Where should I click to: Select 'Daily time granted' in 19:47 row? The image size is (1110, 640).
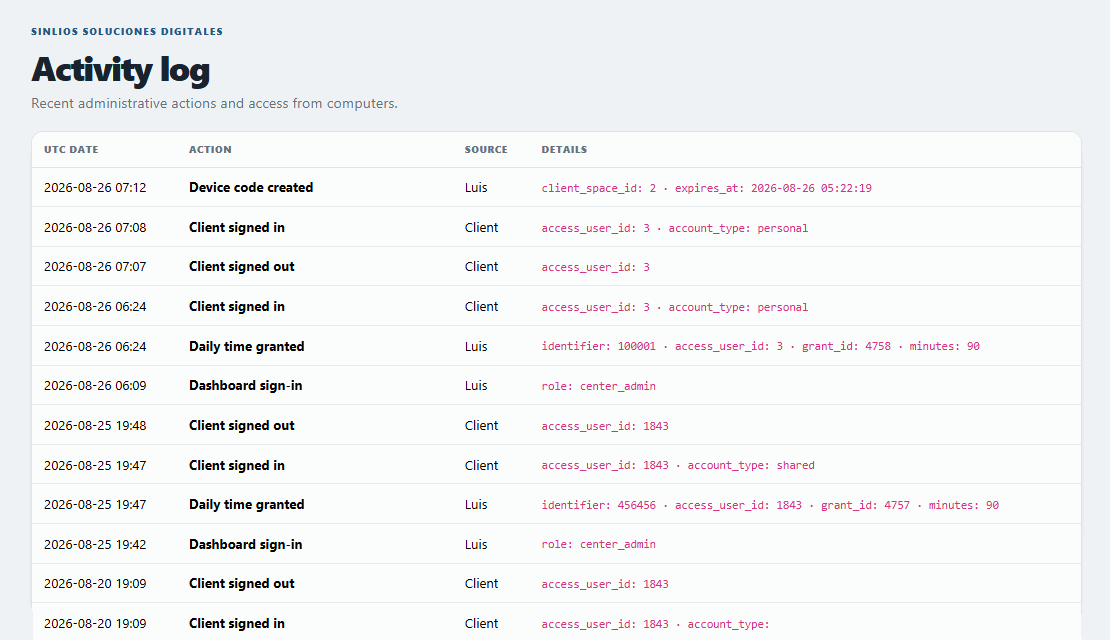[246, 505]
